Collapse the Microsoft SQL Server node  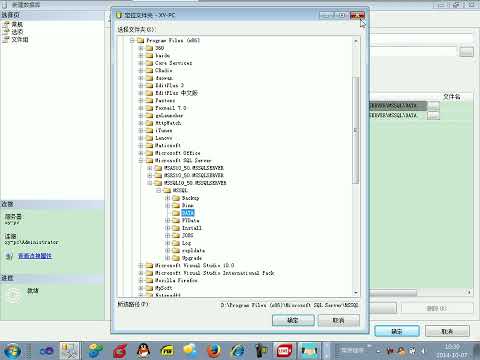click(x=141, y=160)
